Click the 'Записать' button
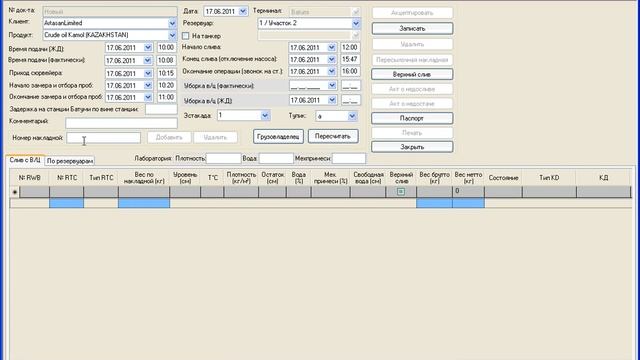The width and height of the screenshot is (640, 360). pyautogui.click(x=412, y=29)
